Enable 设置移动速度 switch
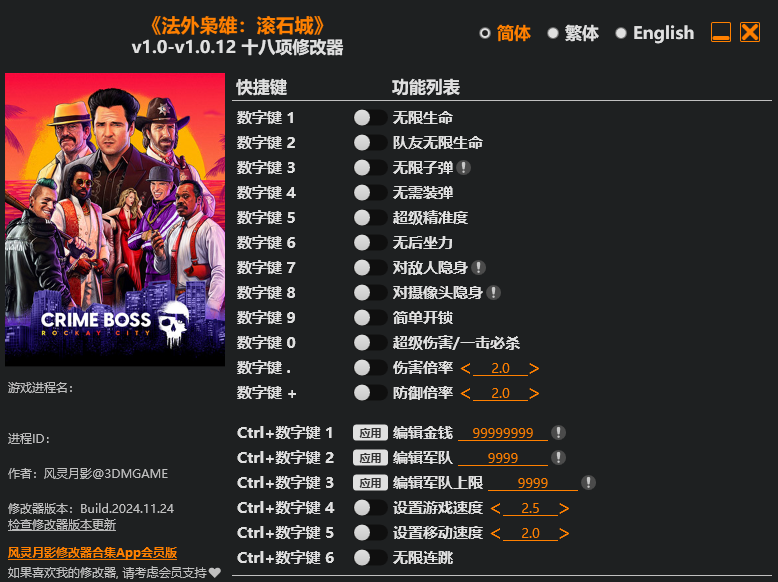 pos(370,533)
